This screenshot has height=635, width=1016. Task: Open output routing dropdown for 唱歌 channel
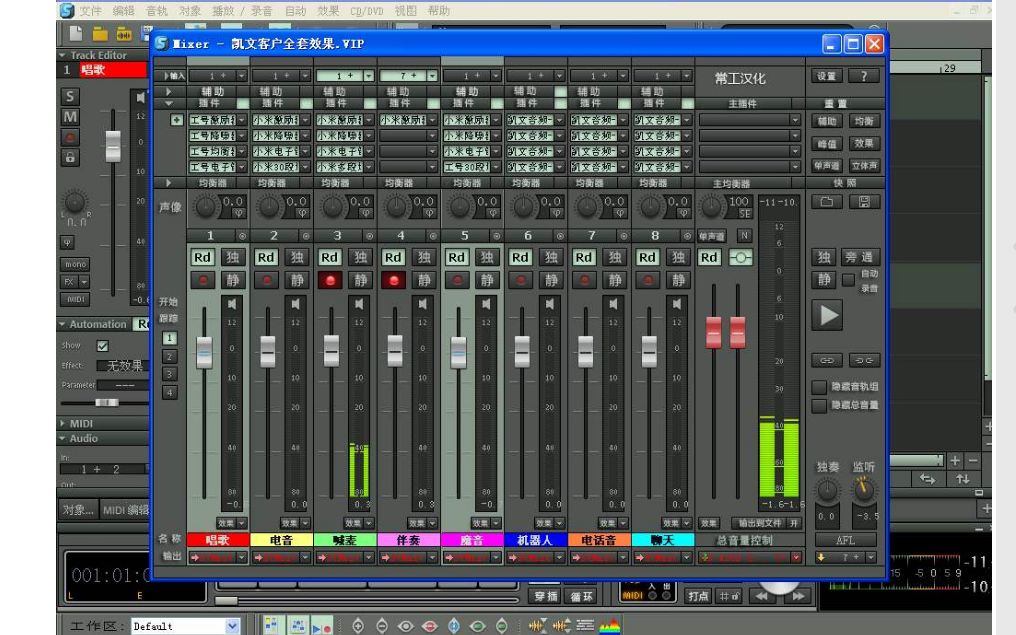tap(242, 557)
